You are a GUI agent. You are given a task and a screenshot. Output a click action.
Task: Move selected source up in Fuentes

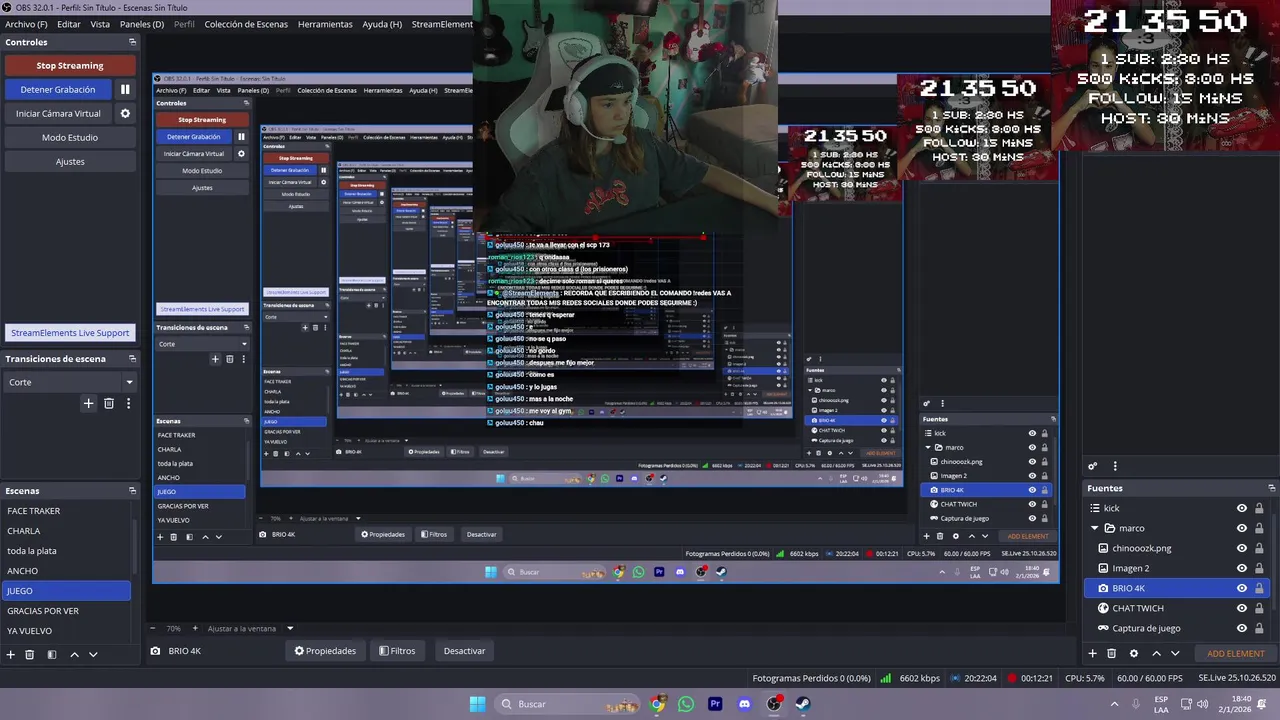[1156, 653]
